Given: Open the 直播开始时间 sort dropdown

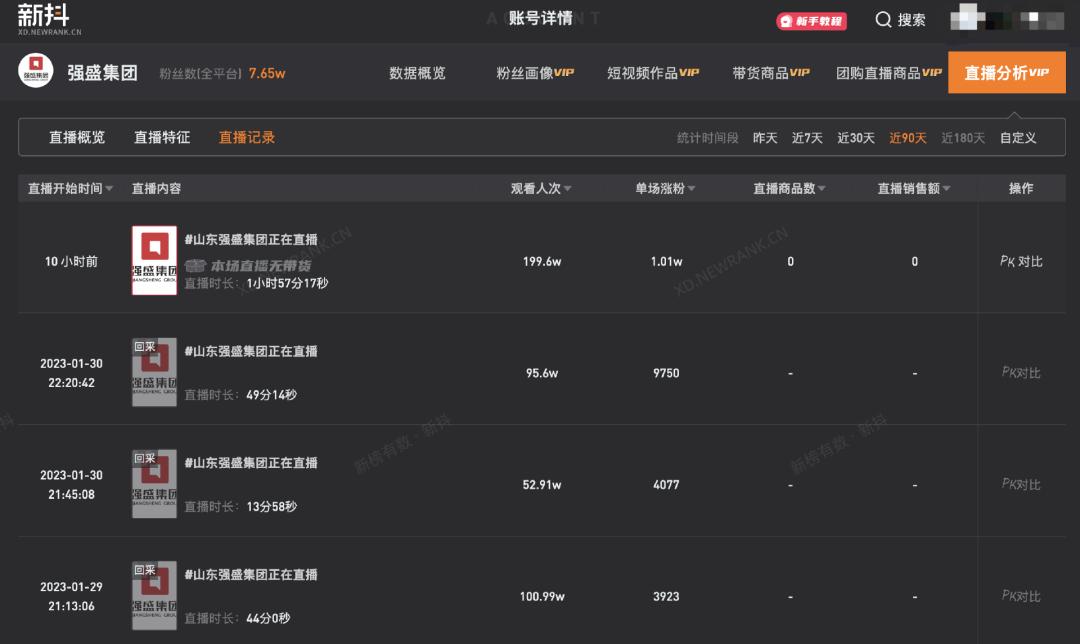Looking at the screenshot, I should pos(111,188).
